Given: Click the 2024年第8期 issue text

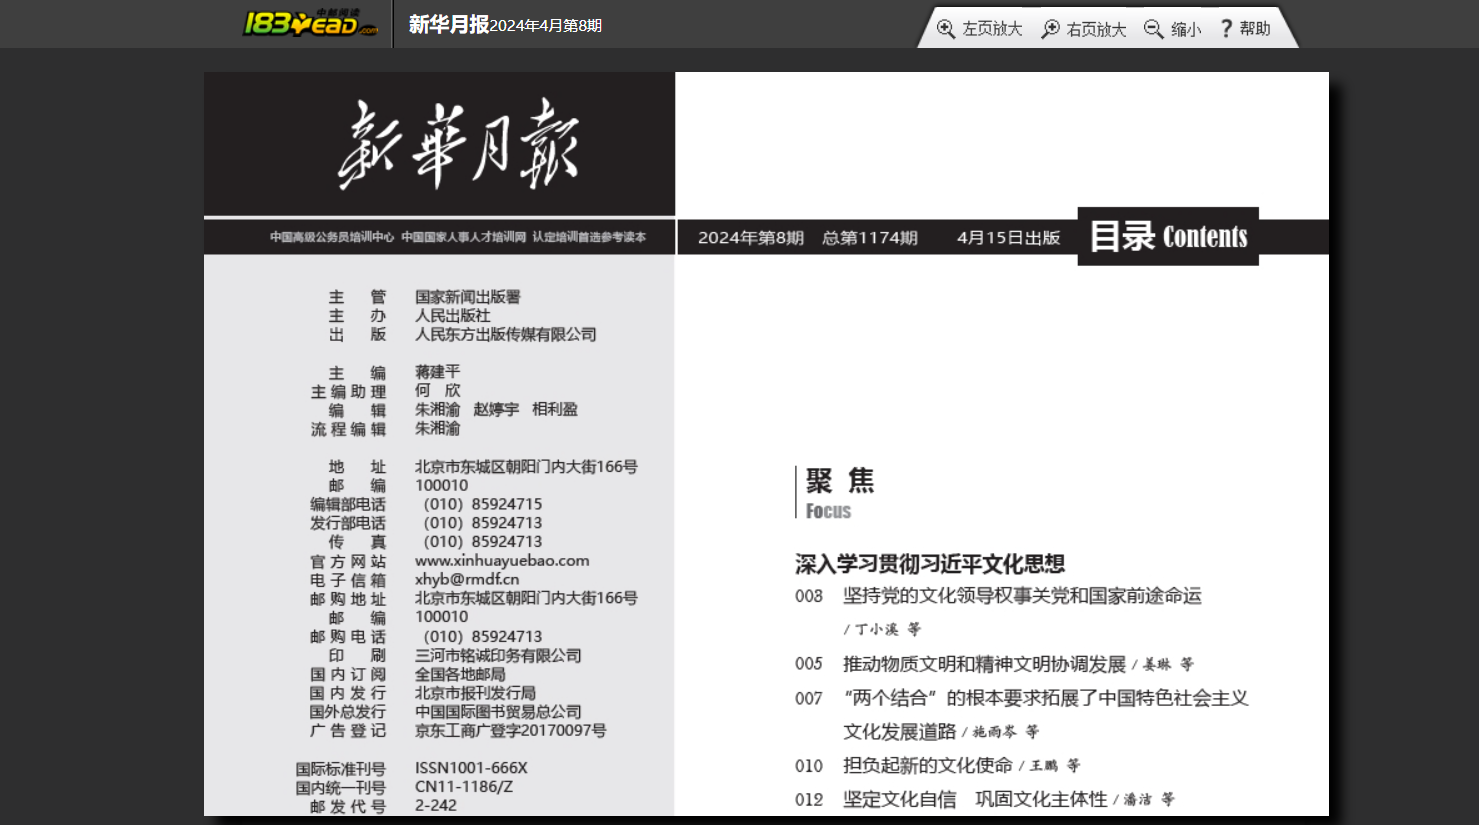Looking at the screenshot, I should pos(751,238).
